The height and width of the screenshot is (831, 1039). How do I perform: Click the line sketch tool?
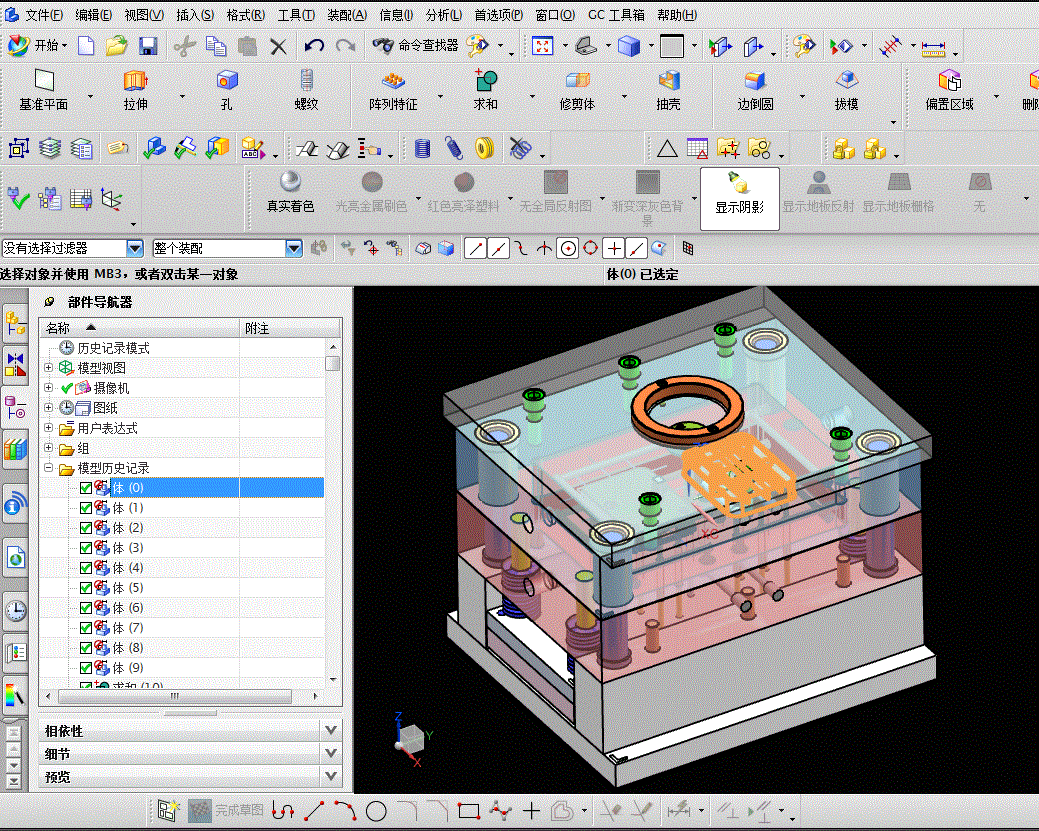(x=314, y=810)
